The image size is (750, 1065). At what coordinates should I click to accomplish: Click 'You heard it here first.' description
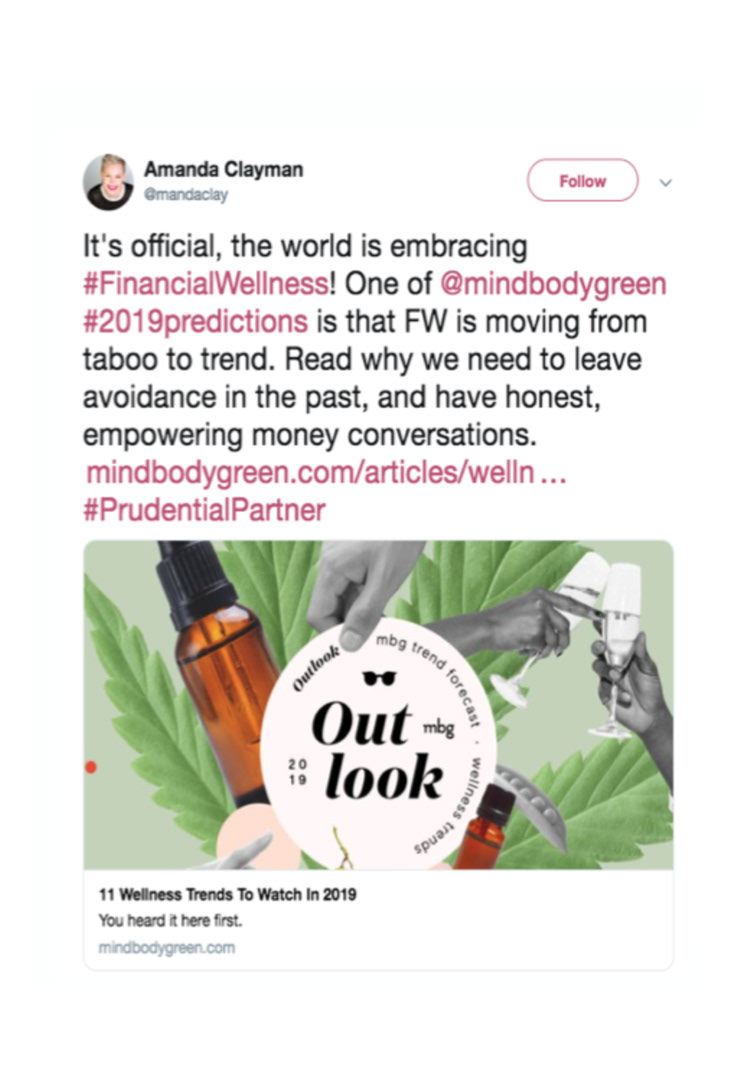coord(171,921)
